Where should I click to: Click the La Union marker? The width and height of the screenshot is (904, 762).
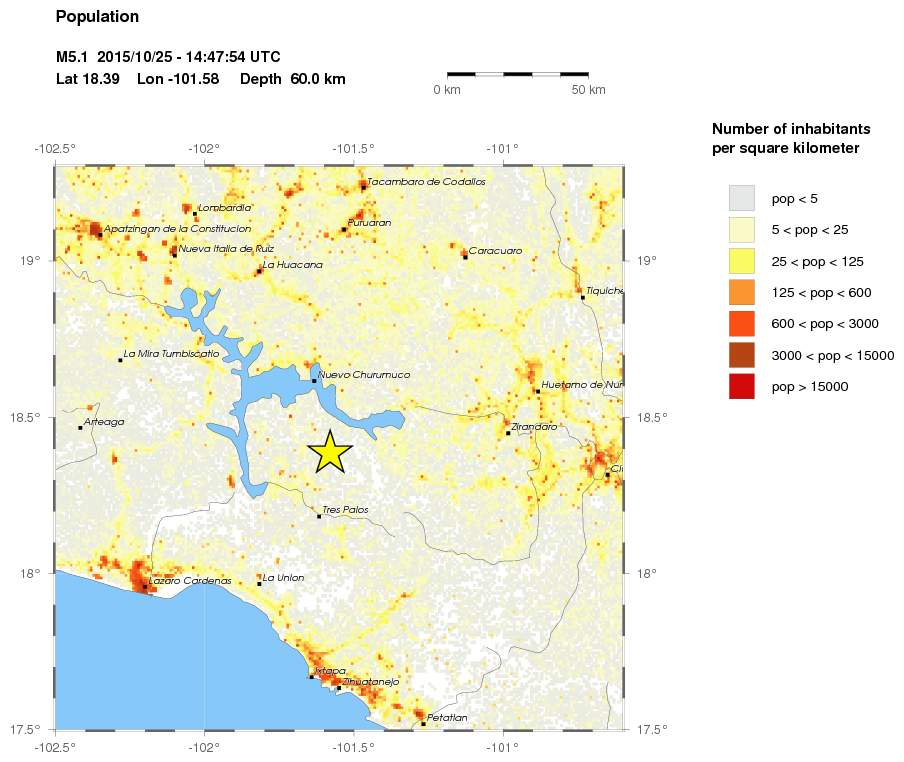[x=259, y=584]
